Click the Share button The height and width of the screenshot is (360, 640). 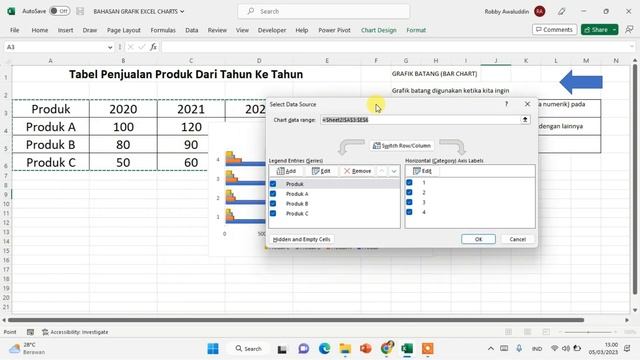point(596,29)
